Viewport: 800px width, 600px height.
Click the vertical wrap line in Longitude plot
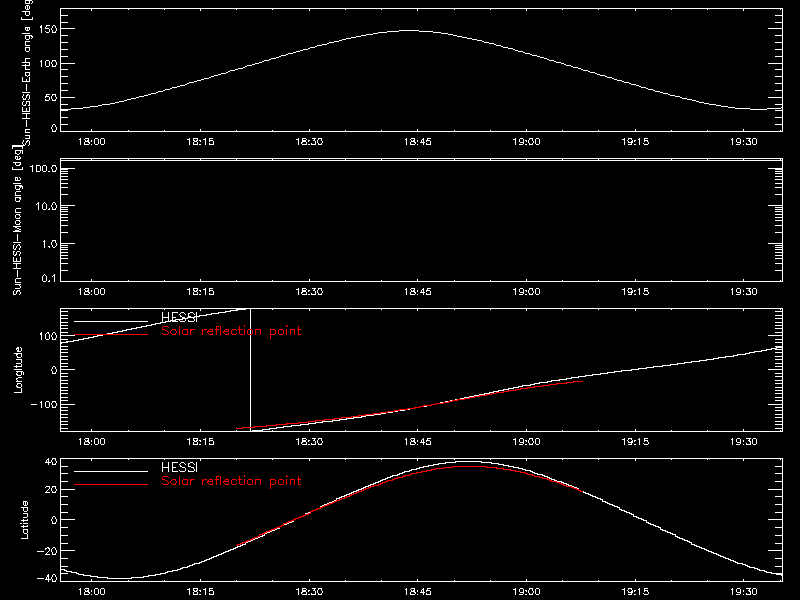(251, 370)
